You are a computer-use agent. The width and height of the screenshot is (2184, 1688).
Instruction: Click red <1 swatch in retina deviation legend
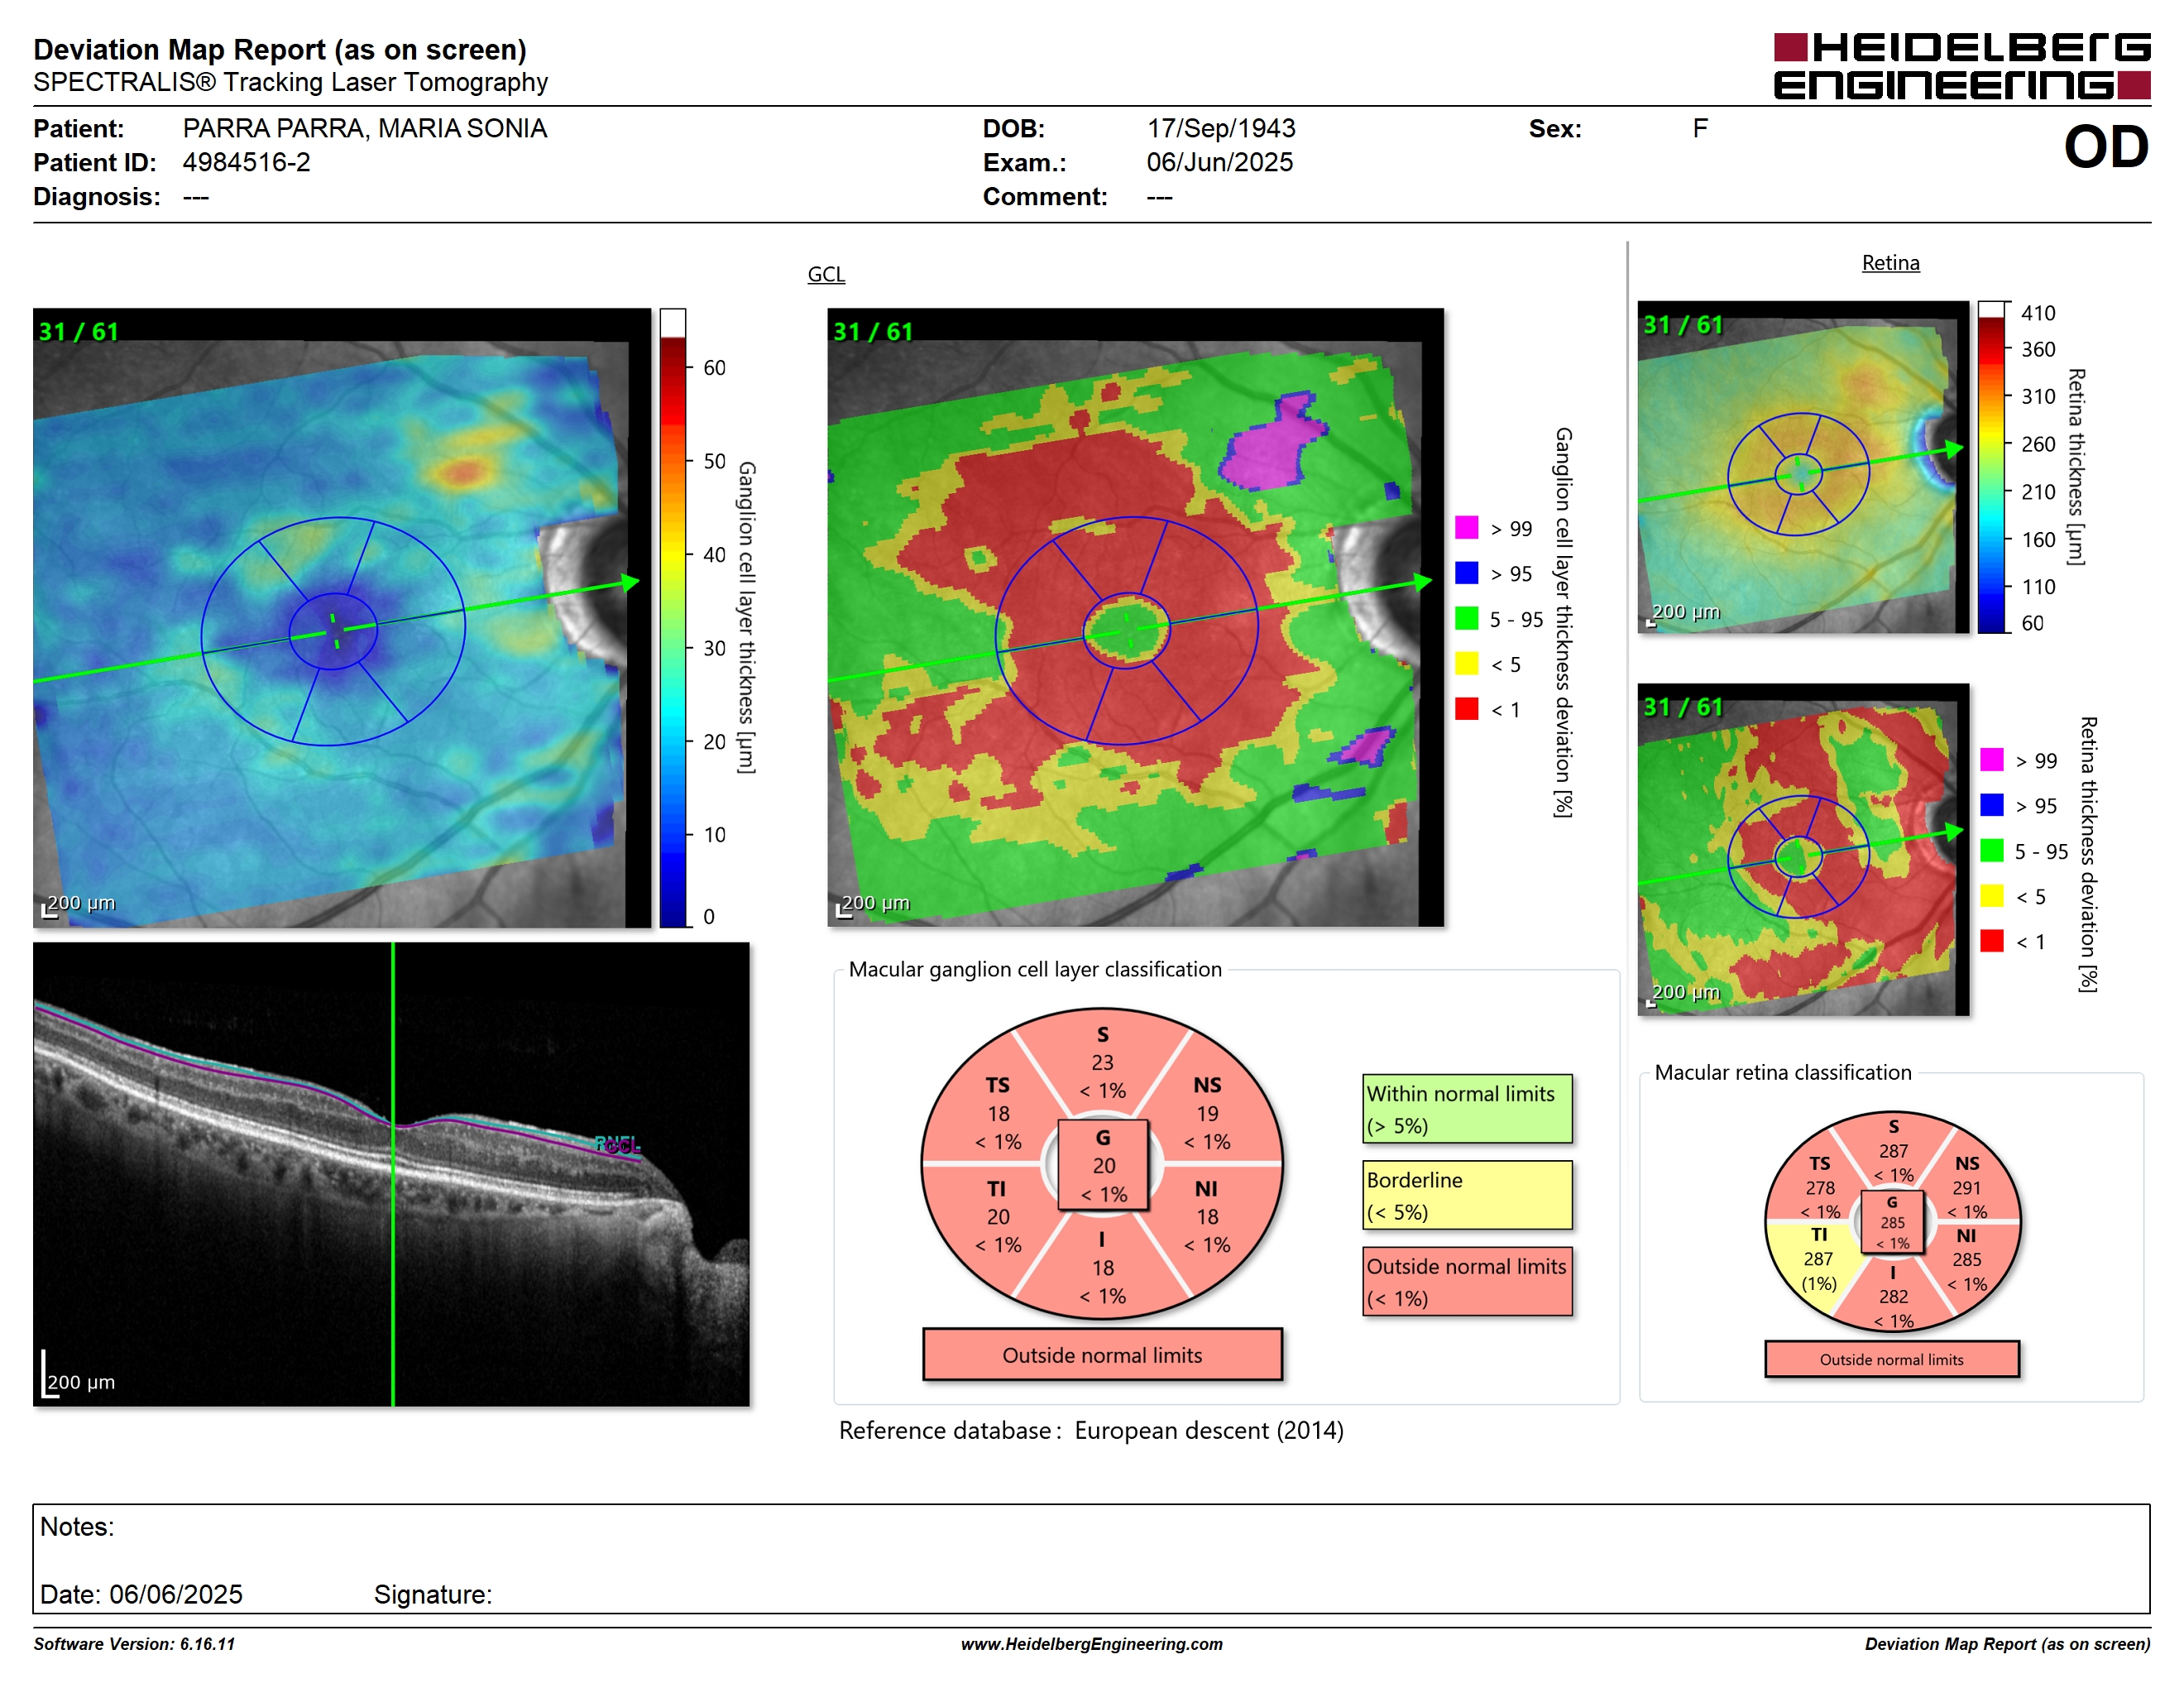tap(1991, 940)
